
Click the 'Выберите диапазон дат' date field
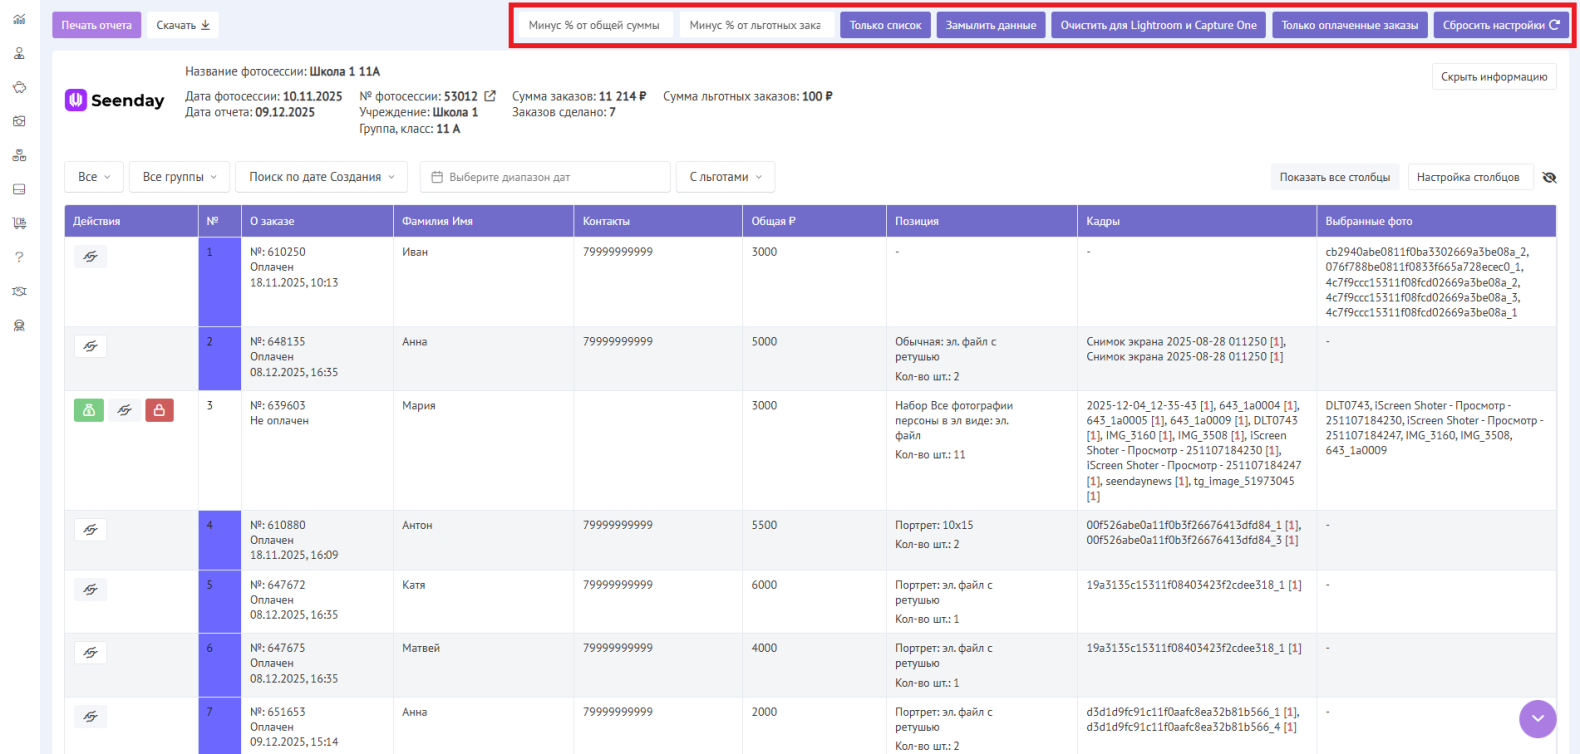545,177
